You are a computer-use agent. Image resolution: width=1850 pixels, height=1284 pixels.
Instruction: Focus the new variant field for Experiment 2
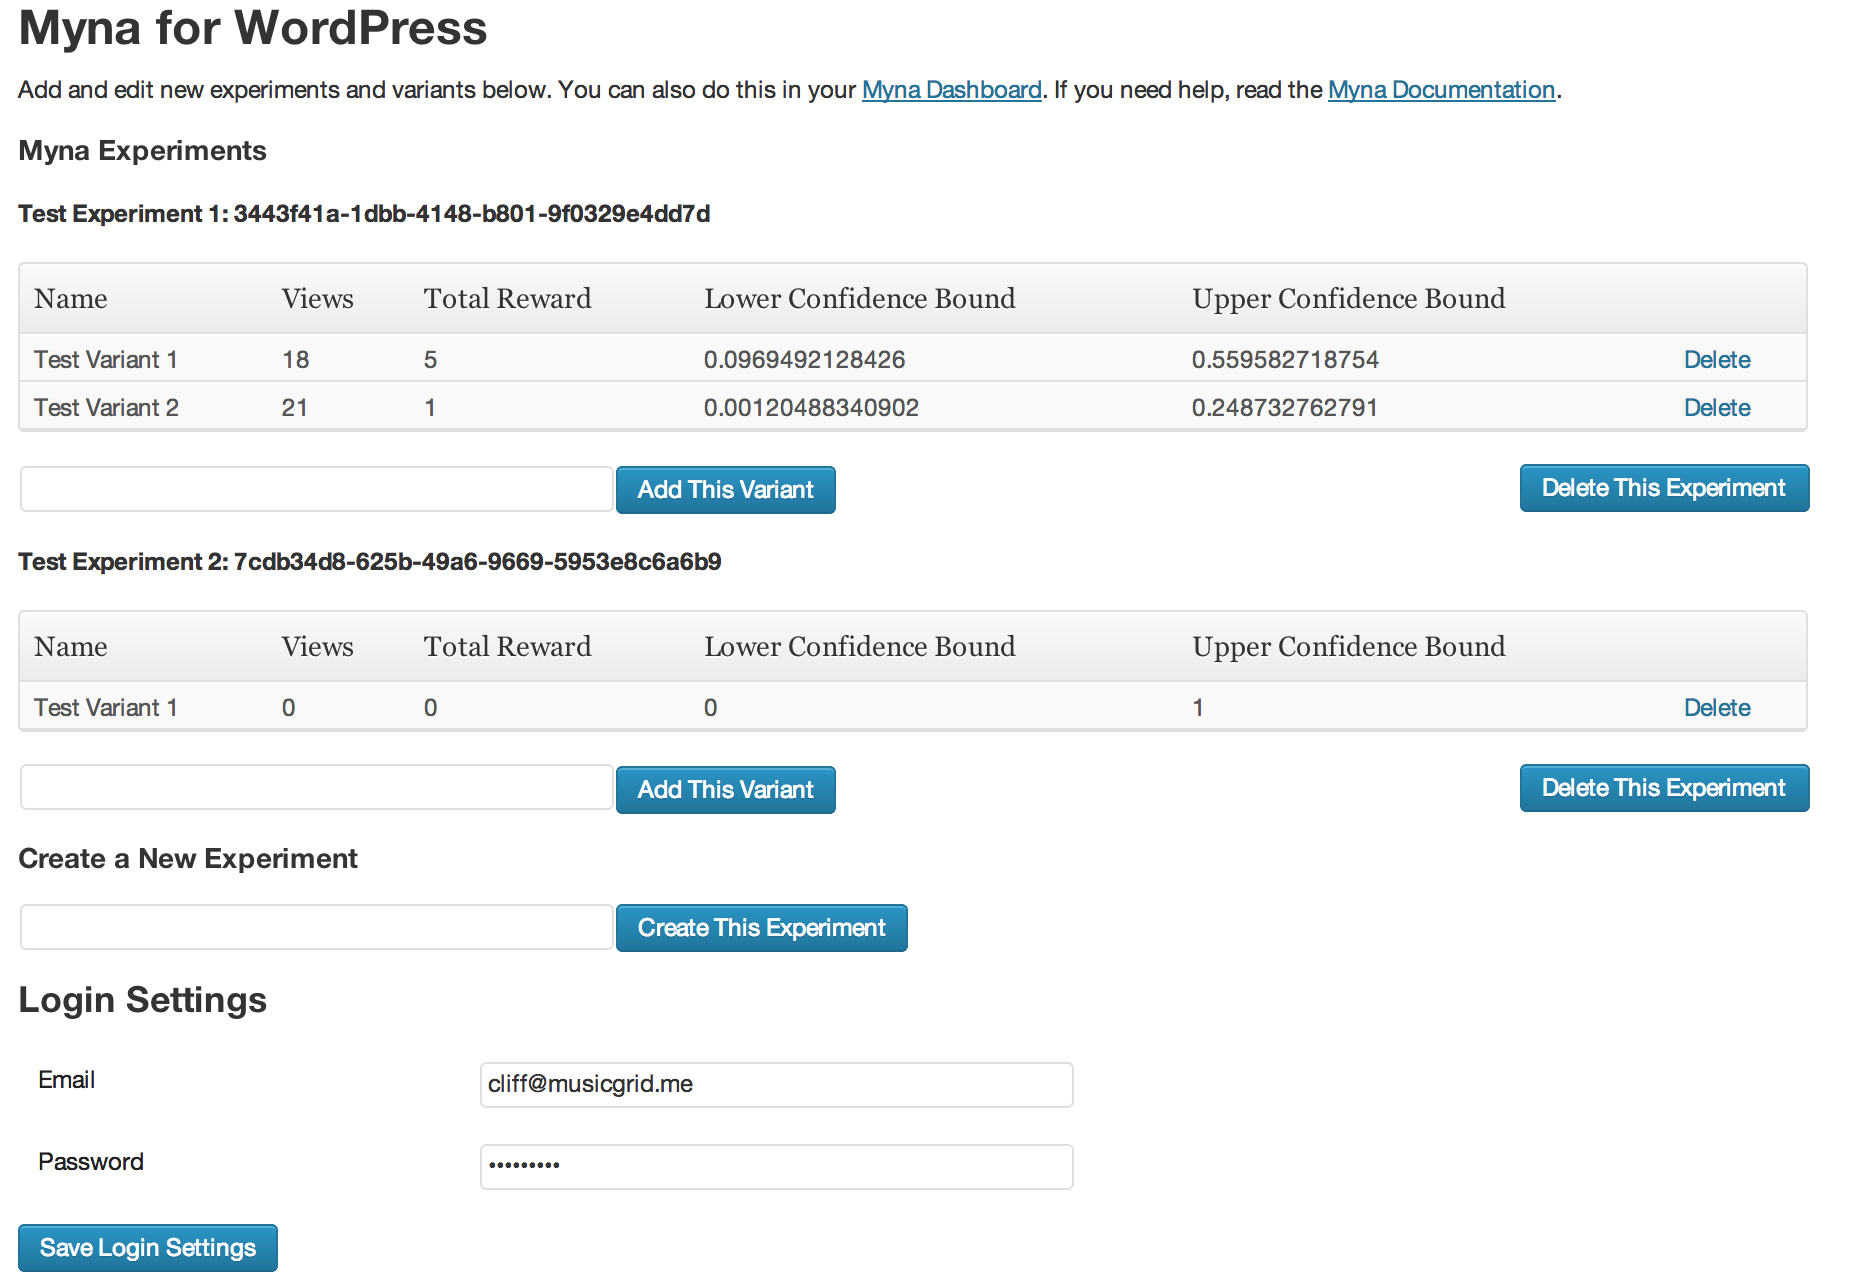tap(317, 787)
